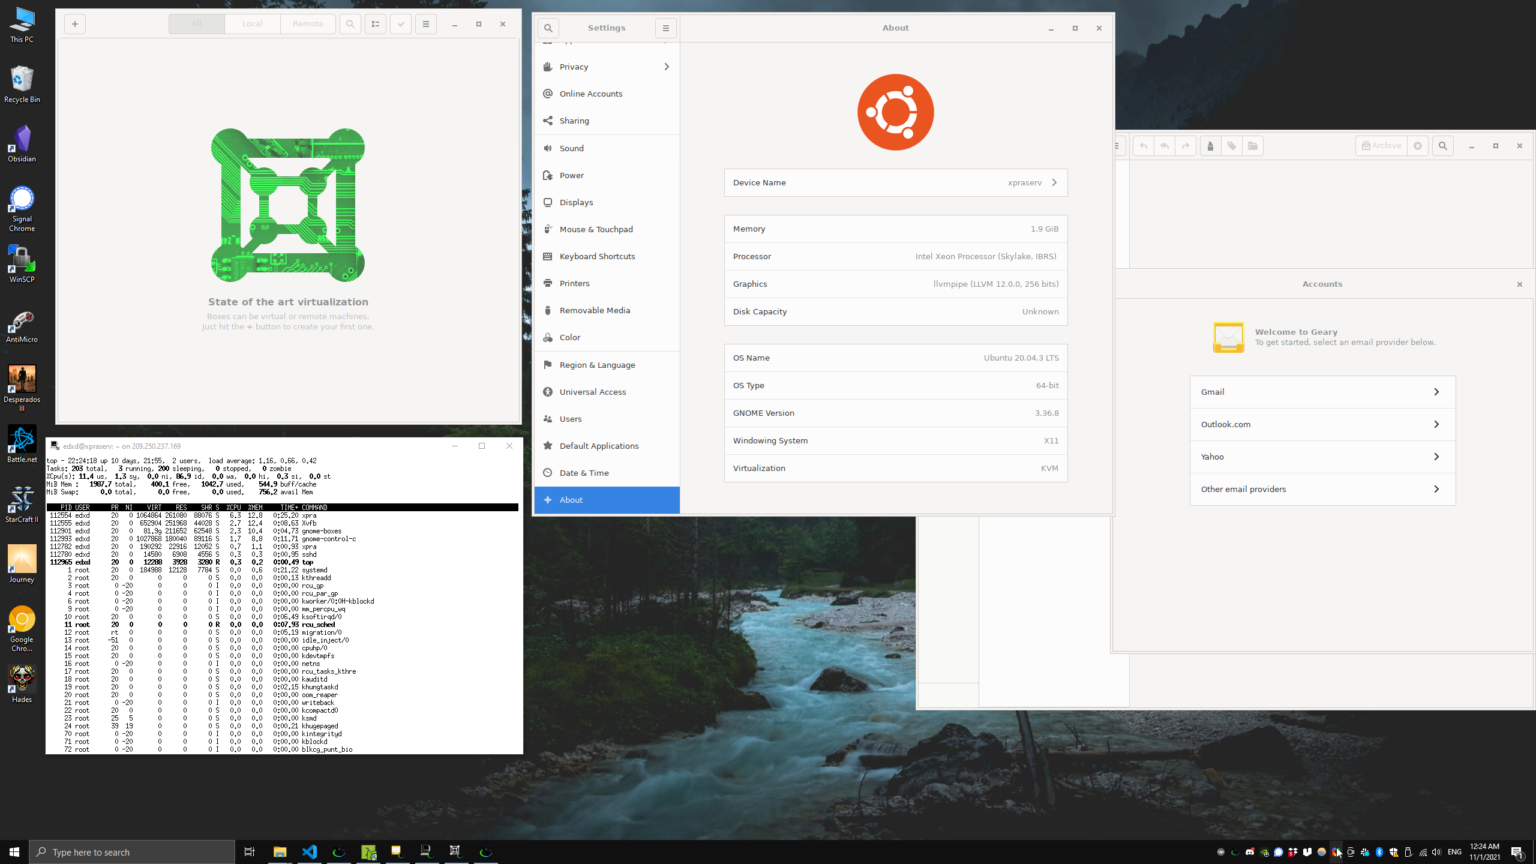The image size is (1536, 864).
Task: Open Visual Studio Code from taskbar
Action: click(309, 852)
